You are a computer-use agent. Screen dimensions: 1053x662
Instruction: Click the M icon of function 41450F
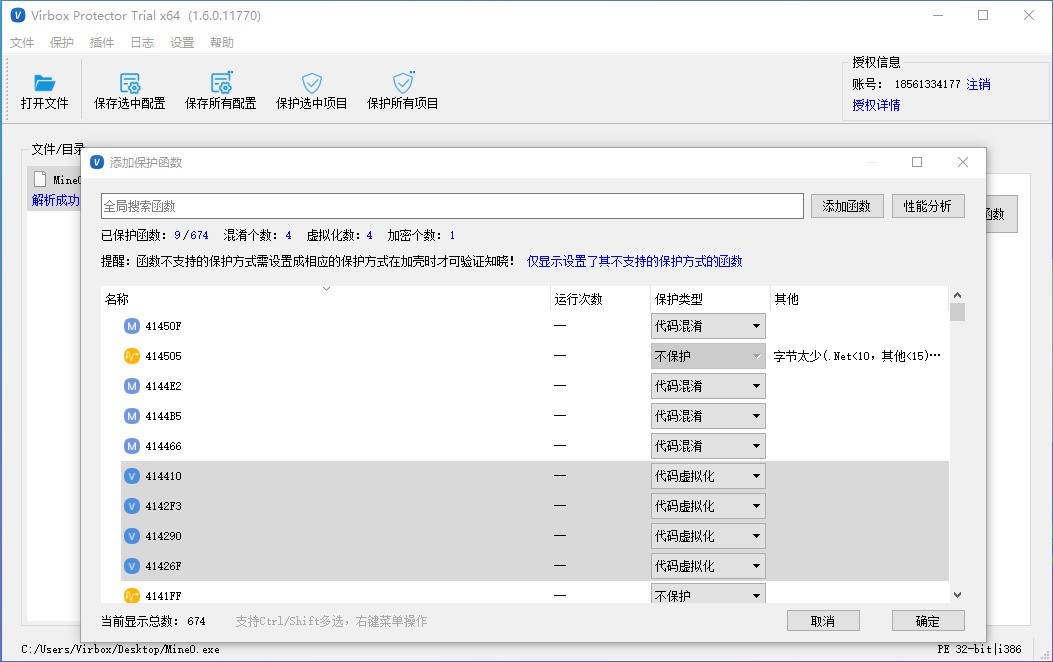(132, 326)
